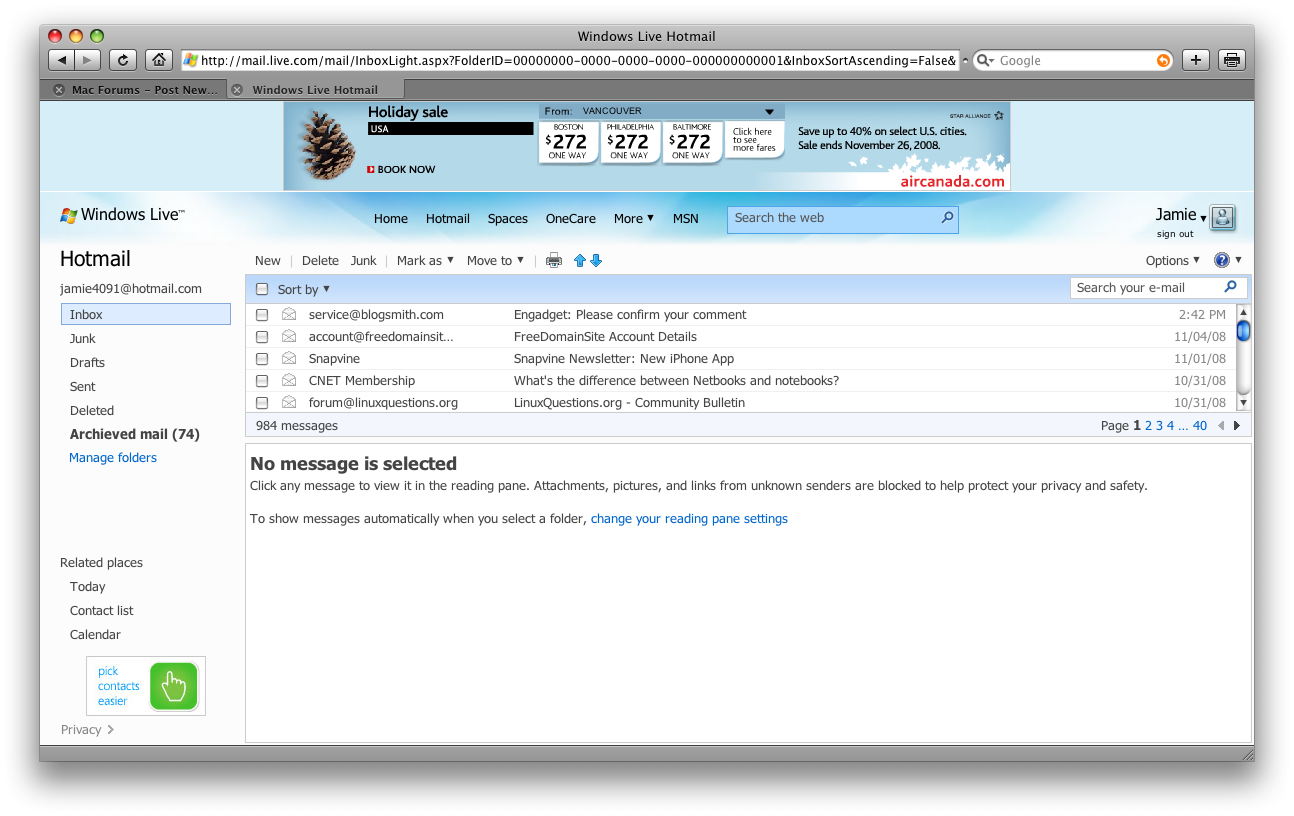Click the browser print page icon
This screenshot has height=816, width=1294.
[x=1232, y=60]
